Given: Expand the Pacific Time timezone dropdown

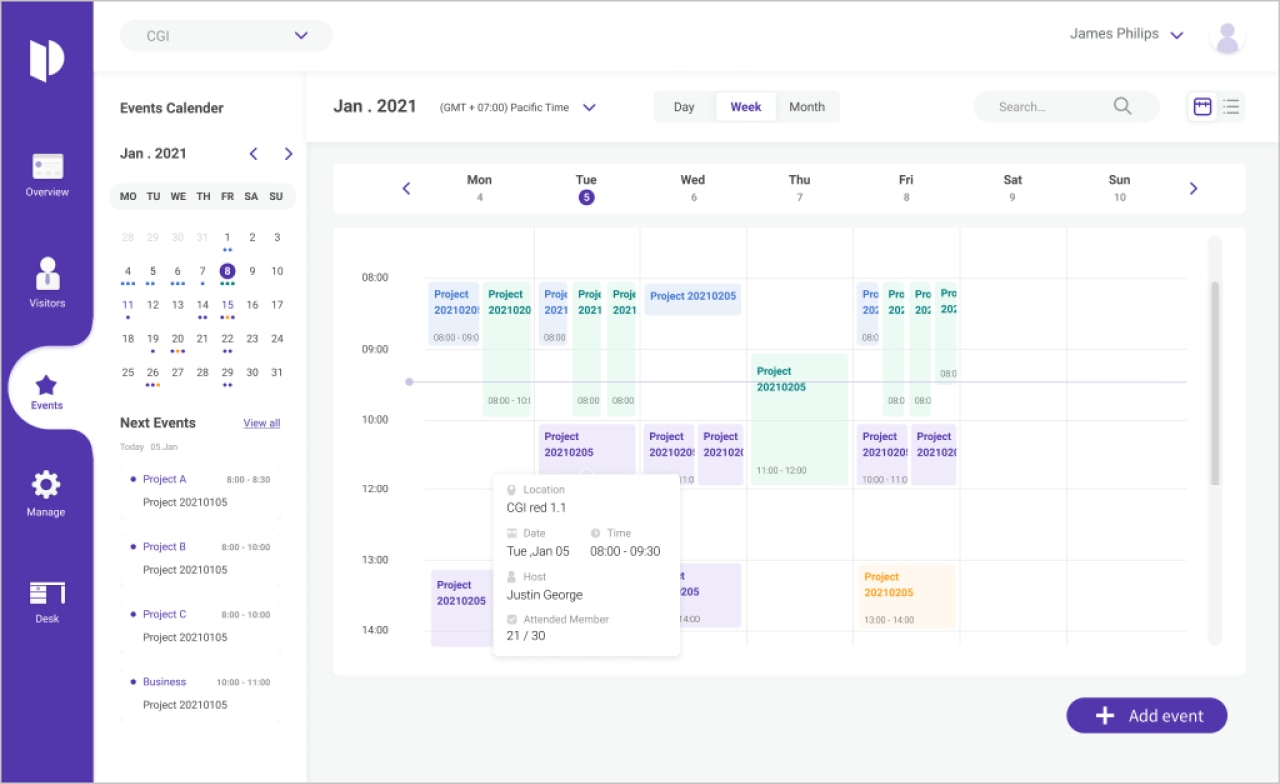Looking at the screenshot, I should click(589, 108).
